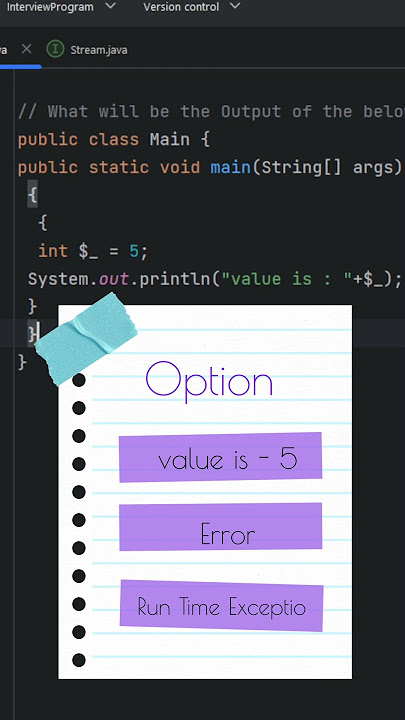The image size is (405, 720).
Task: Click the highlighted opening brace of main
Action: coord(32,195)
